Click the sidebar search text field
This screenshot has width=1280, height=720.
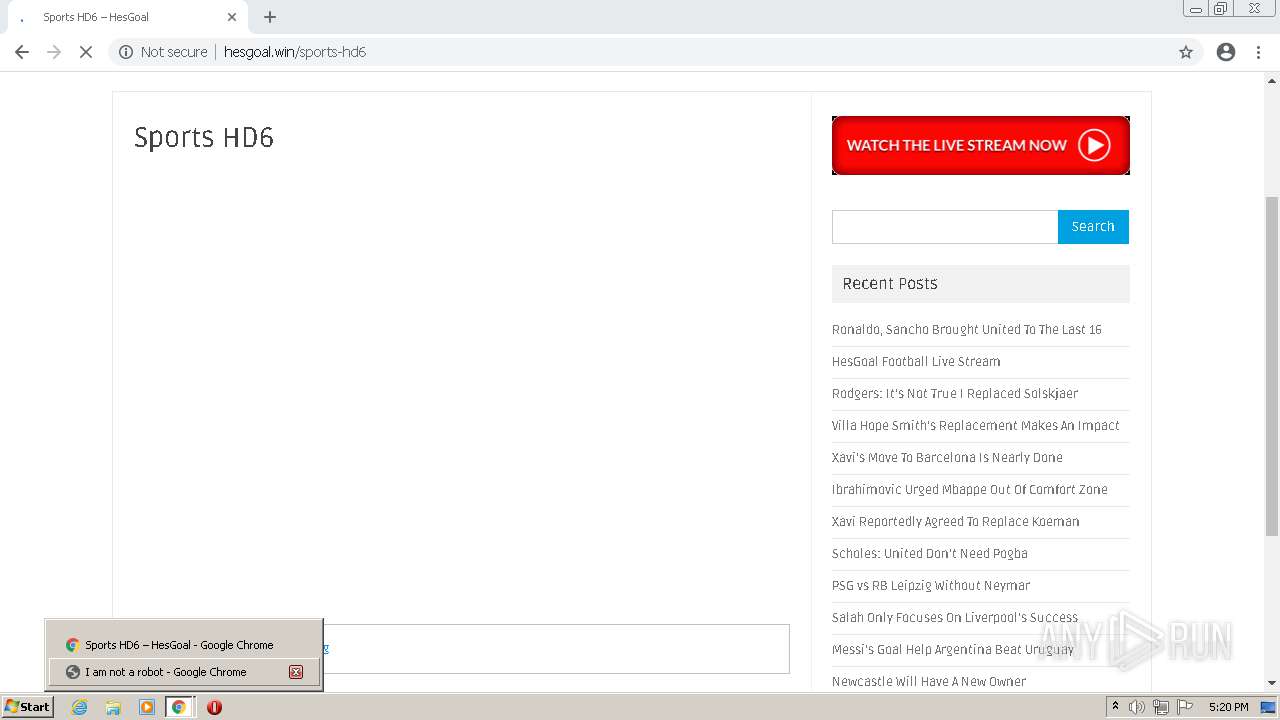coord(945,227)
